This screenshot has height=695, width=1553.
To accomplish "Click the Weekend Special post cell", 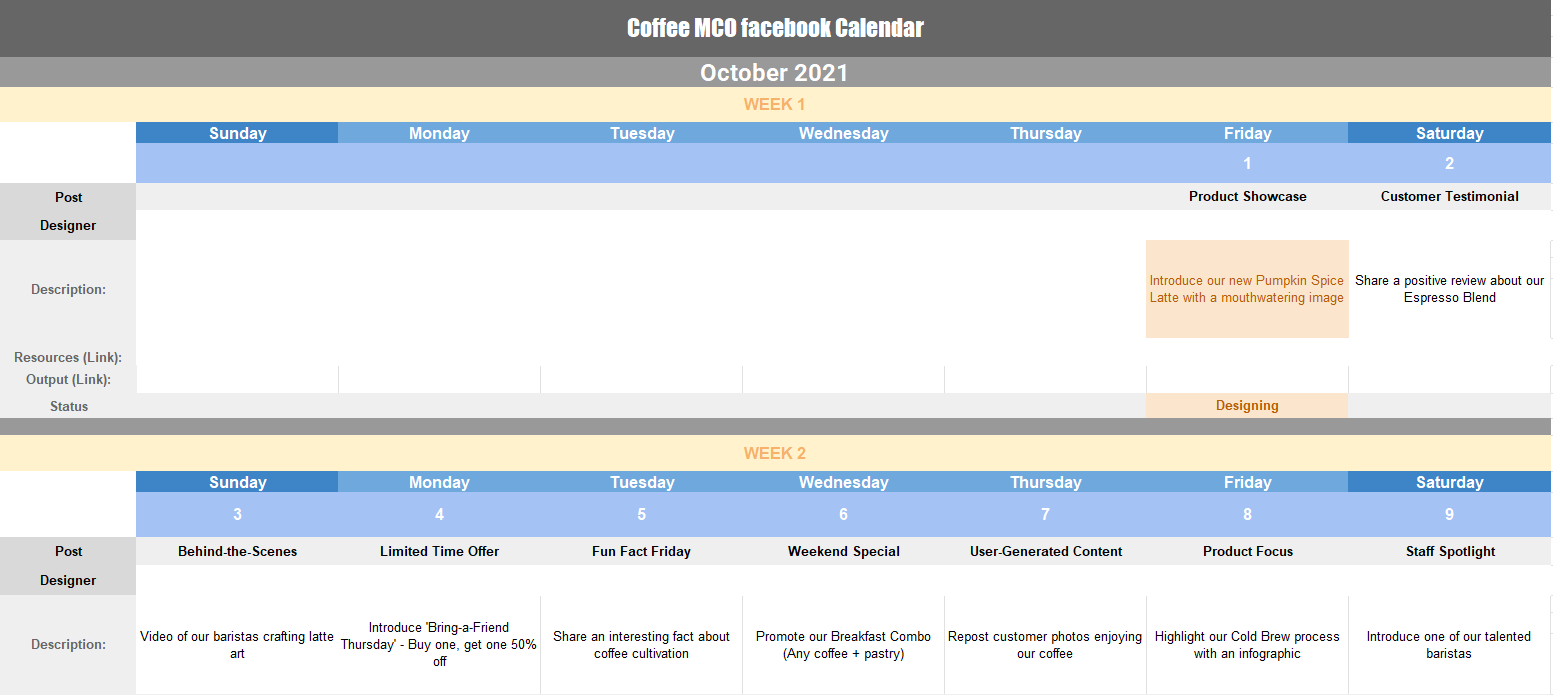I will (843, 551).
